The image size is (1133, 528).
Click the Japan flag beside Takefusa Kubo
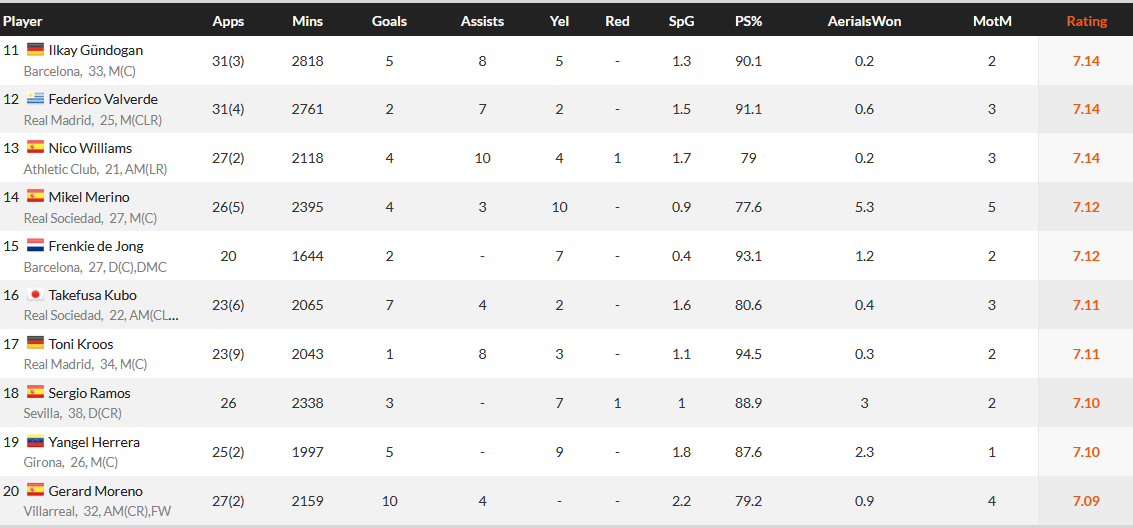tap(36, 294)
